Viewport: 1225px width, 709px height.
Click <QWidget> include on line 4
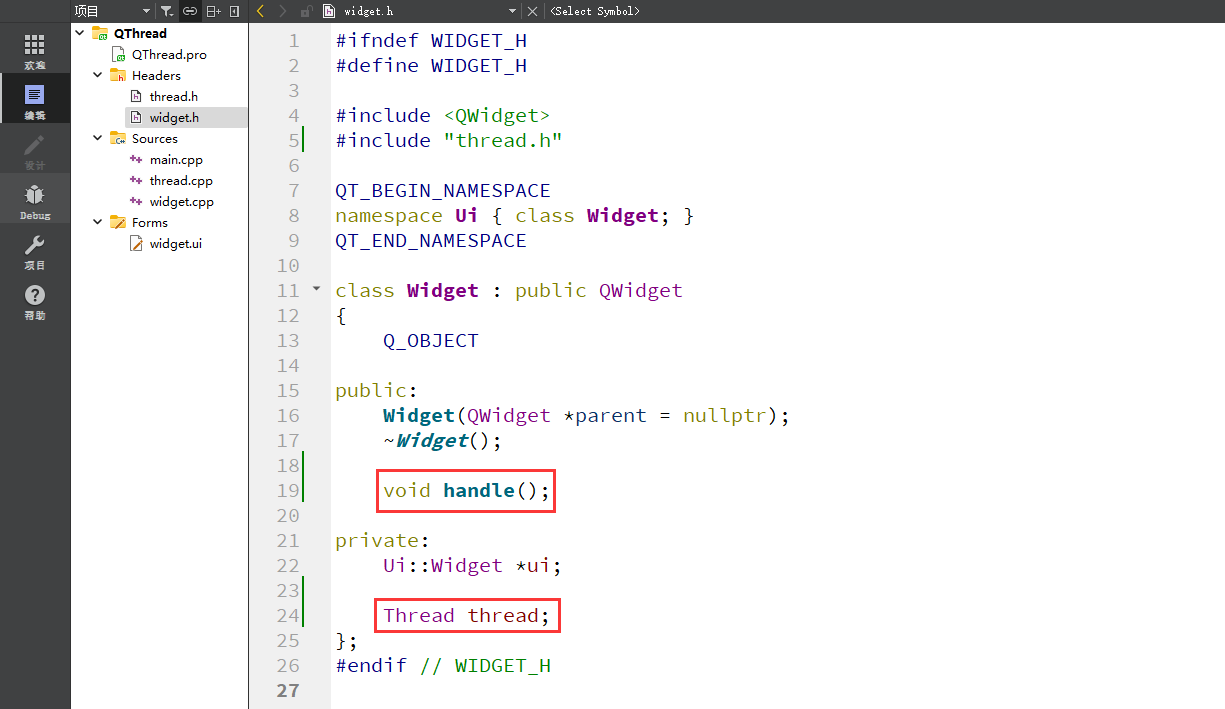[497, 115]
